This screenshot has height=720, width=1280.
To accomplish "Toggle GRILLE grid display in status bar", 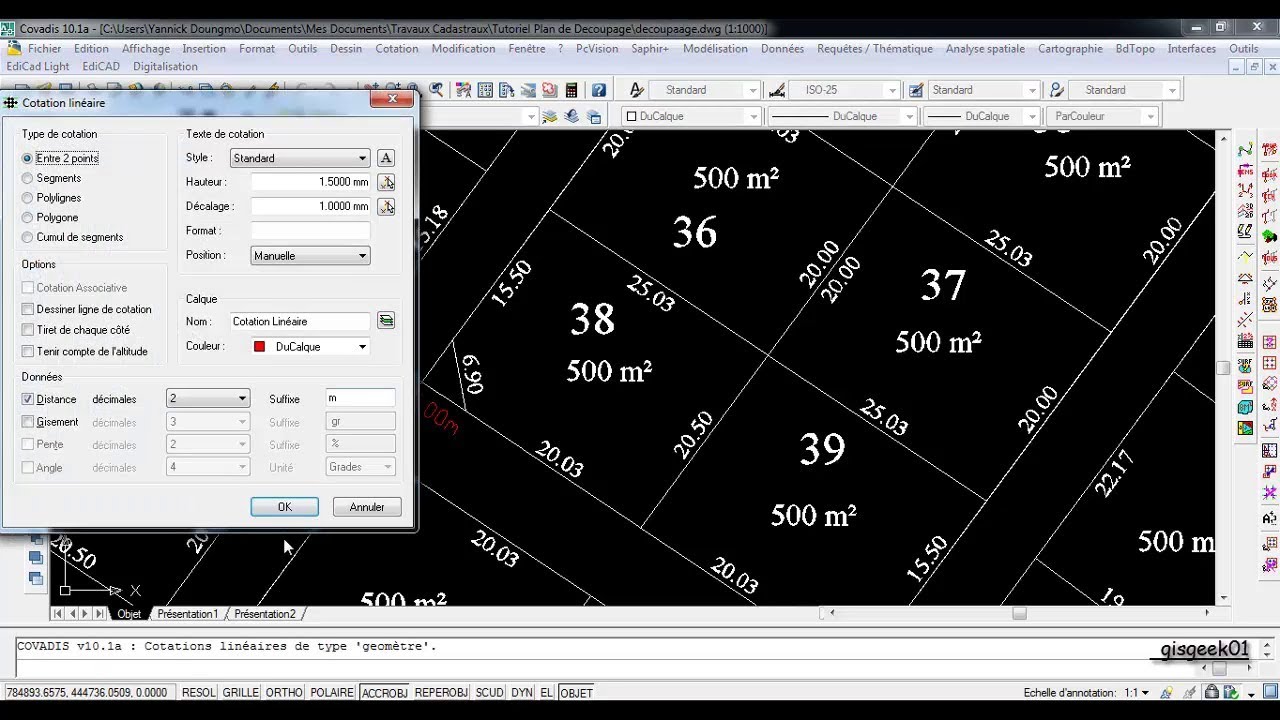I will pyautogui.click(x=240, y=692).
